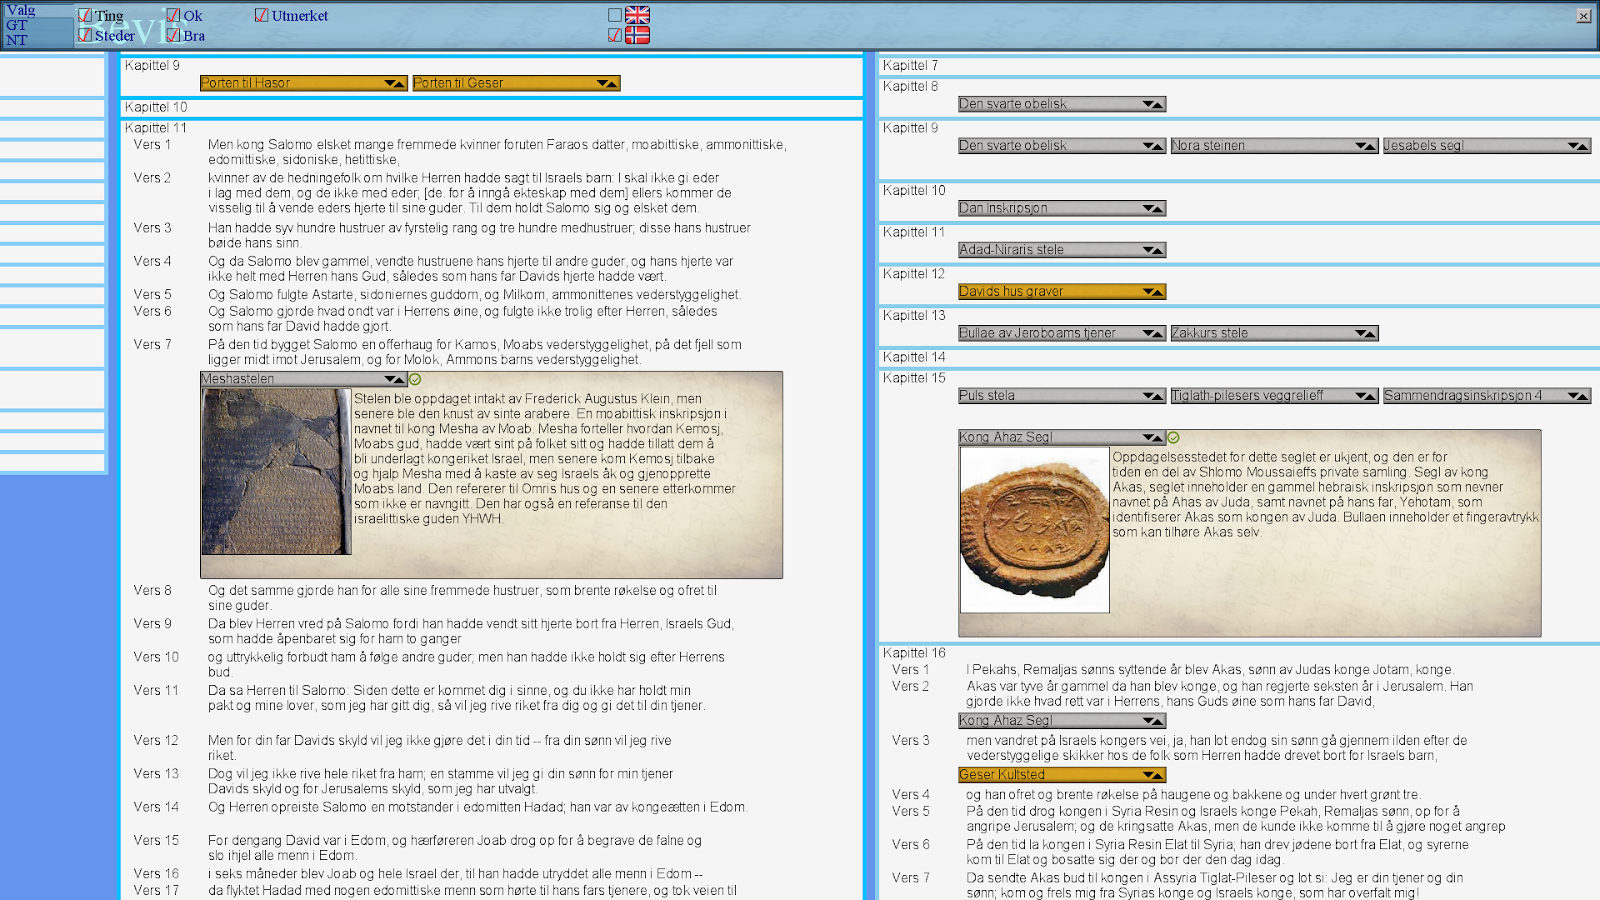Close the window with the X button
1600x900 pixels.
coord(1584,16)
